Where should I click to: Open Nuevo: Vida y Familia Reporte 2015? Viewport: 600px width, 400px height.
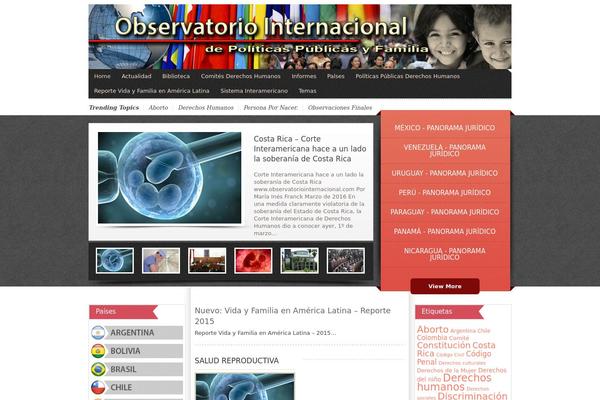tap(292, 316)
